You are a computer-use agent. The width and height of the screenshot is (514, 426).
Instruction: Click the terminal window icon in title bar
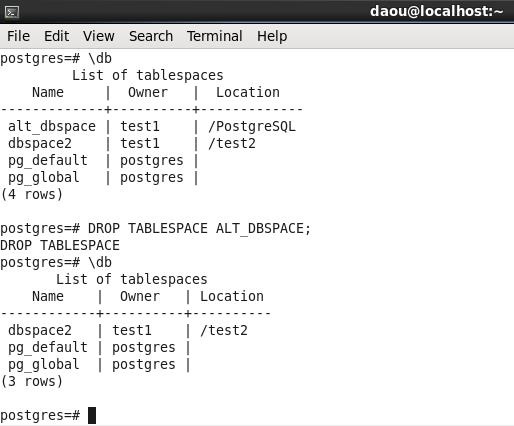pos(12,12)
